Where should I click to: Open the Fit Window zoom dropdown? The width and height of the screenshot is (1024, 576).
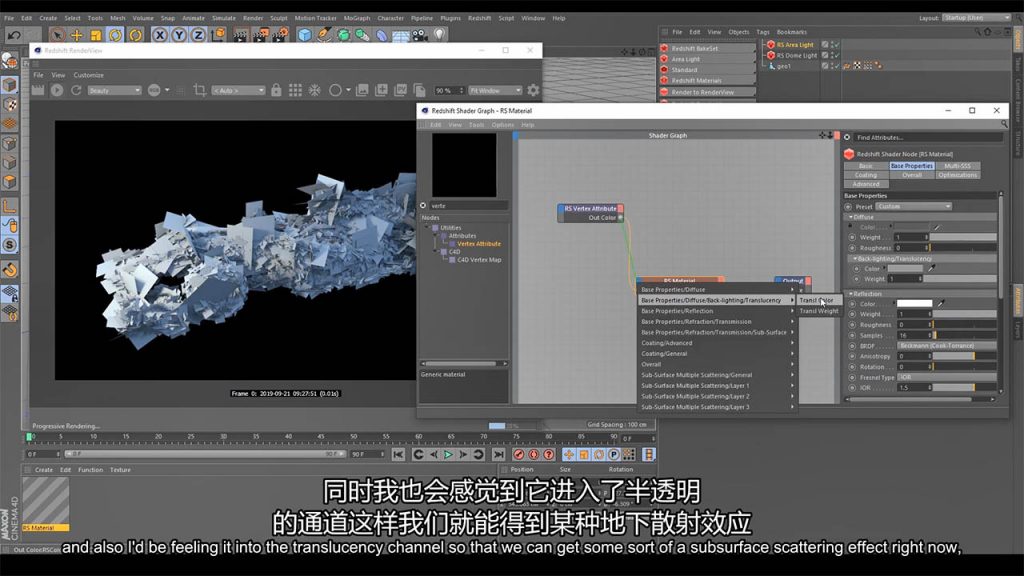click(x=495, y=90)
